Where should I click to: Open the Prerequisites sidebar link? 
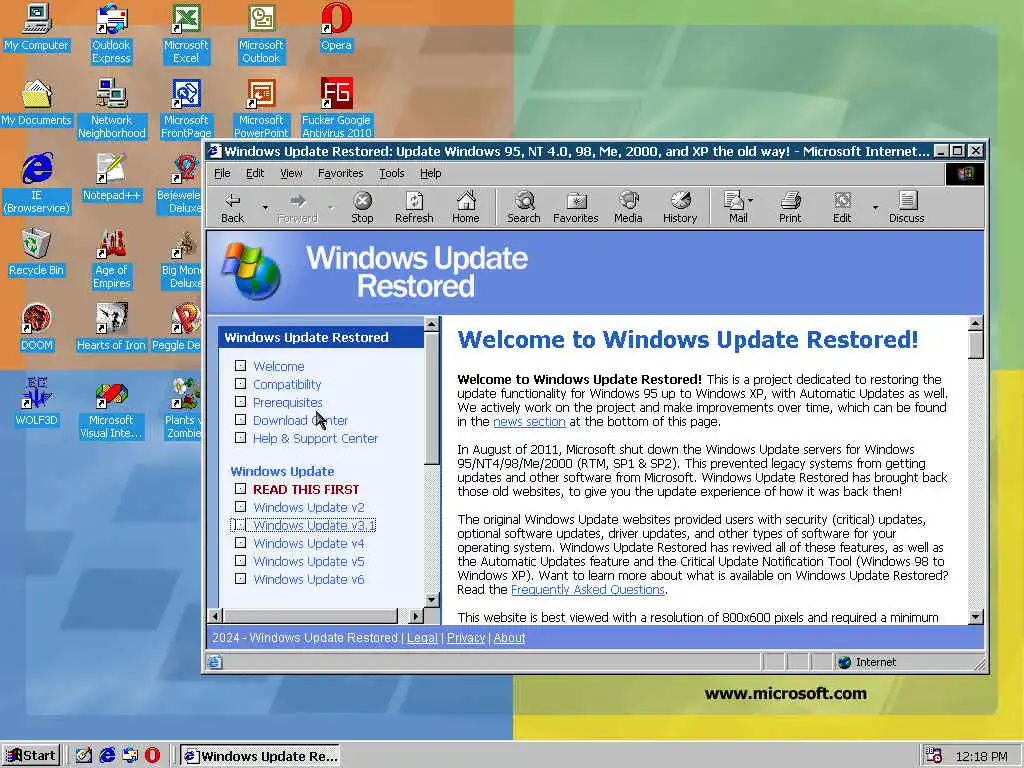pyautogui.click(x=288, y=402)
